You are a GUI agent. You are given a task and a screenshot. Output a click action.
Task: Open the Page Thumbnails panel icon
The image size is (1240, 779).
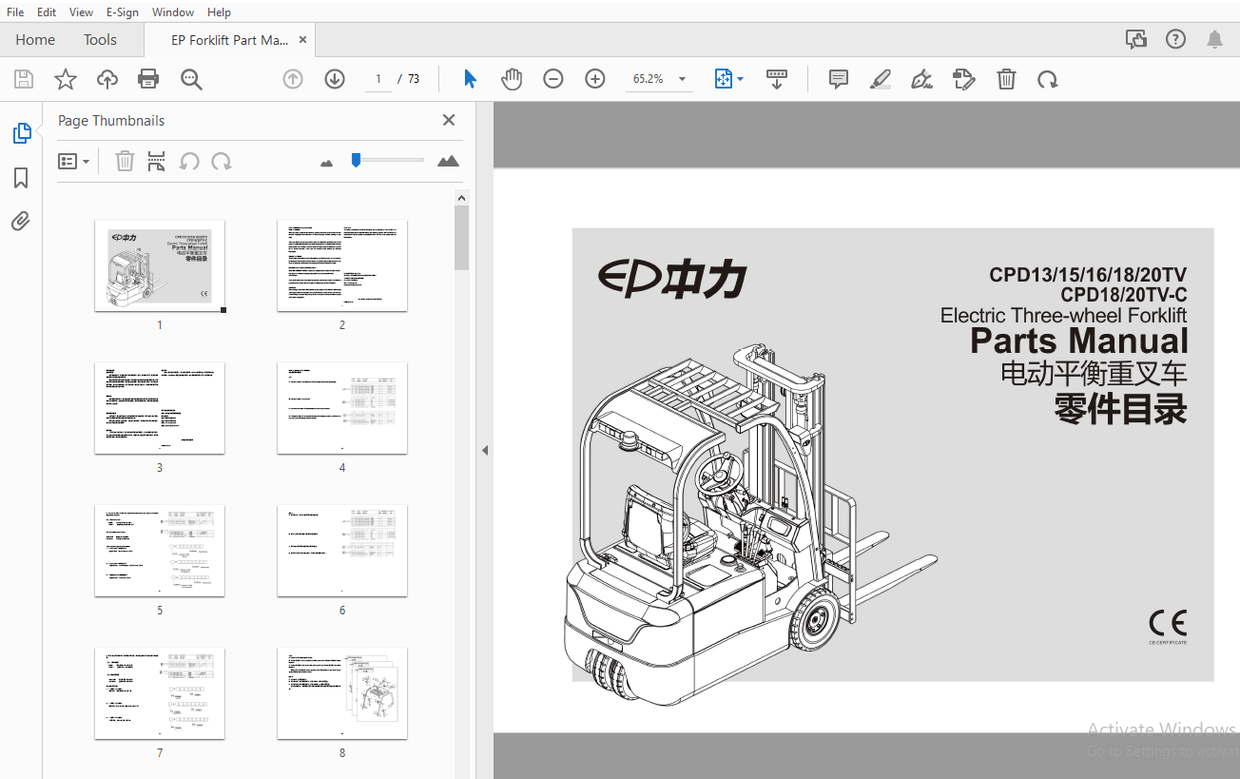point(22,132)
